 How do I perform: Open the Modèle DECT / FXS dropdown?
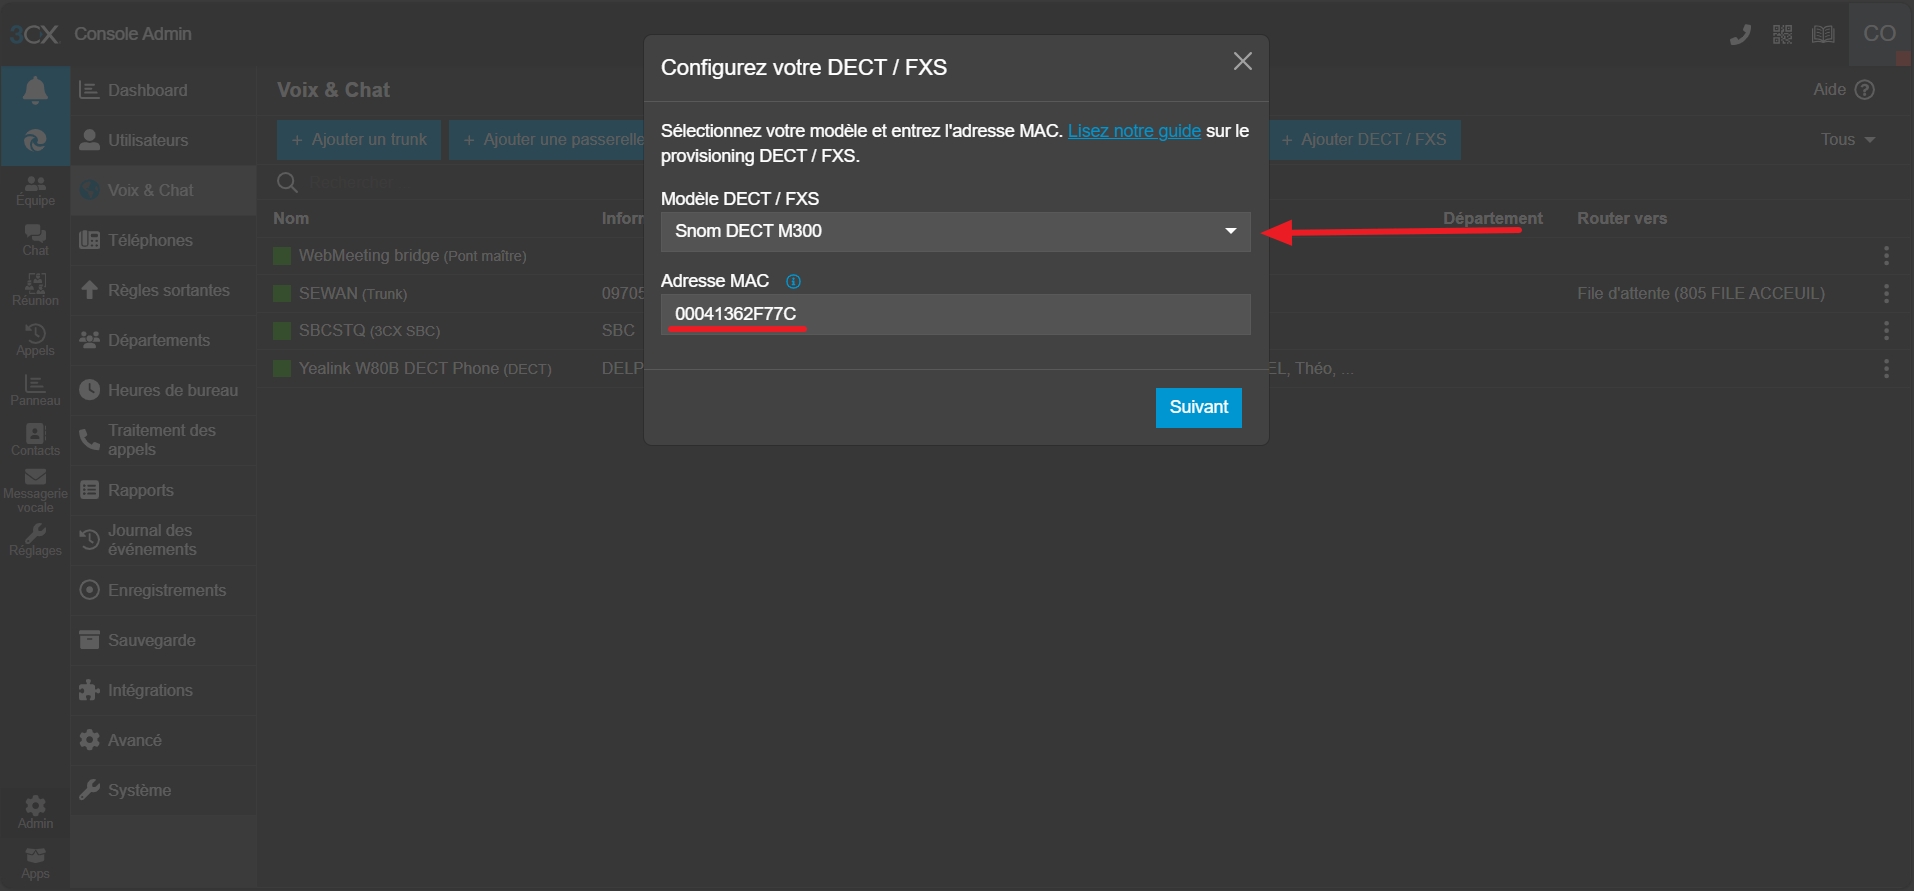point(955,232)
